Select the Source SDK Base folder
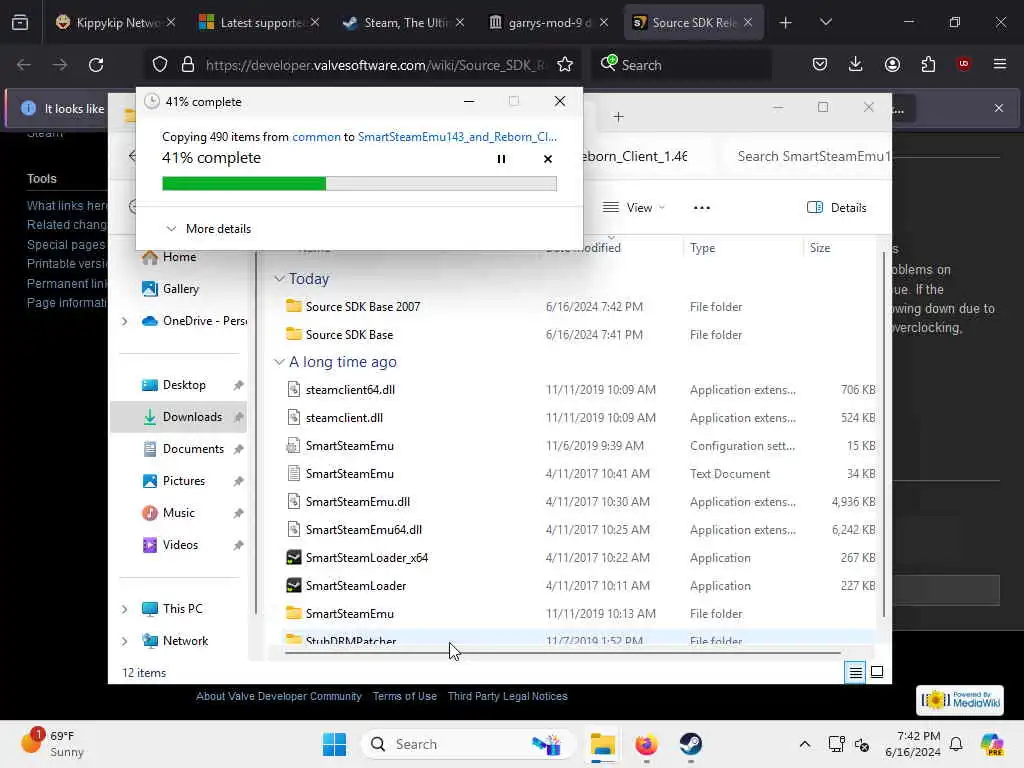 pyautogui.click(x=349, y=334)
